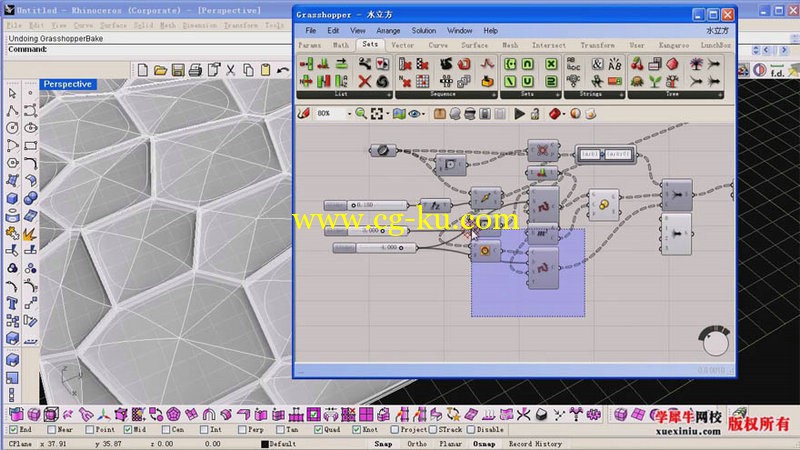Click the Print icon in Rhino toolbar
The height and width of the screenshot is (450, 800).
point(195,70)
